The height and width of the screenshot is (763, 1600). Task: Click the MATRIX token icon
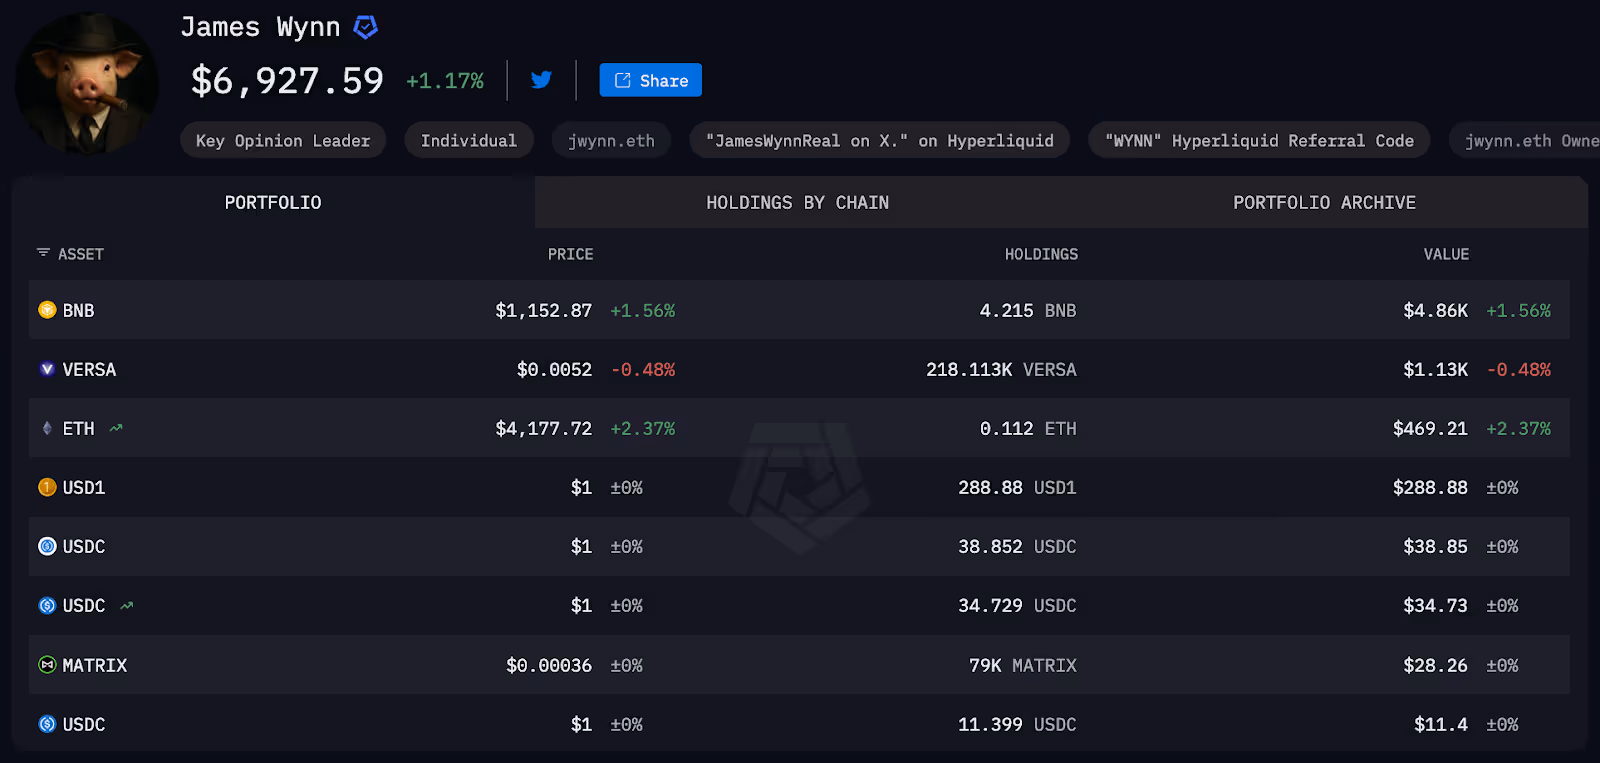click(47, 664)
